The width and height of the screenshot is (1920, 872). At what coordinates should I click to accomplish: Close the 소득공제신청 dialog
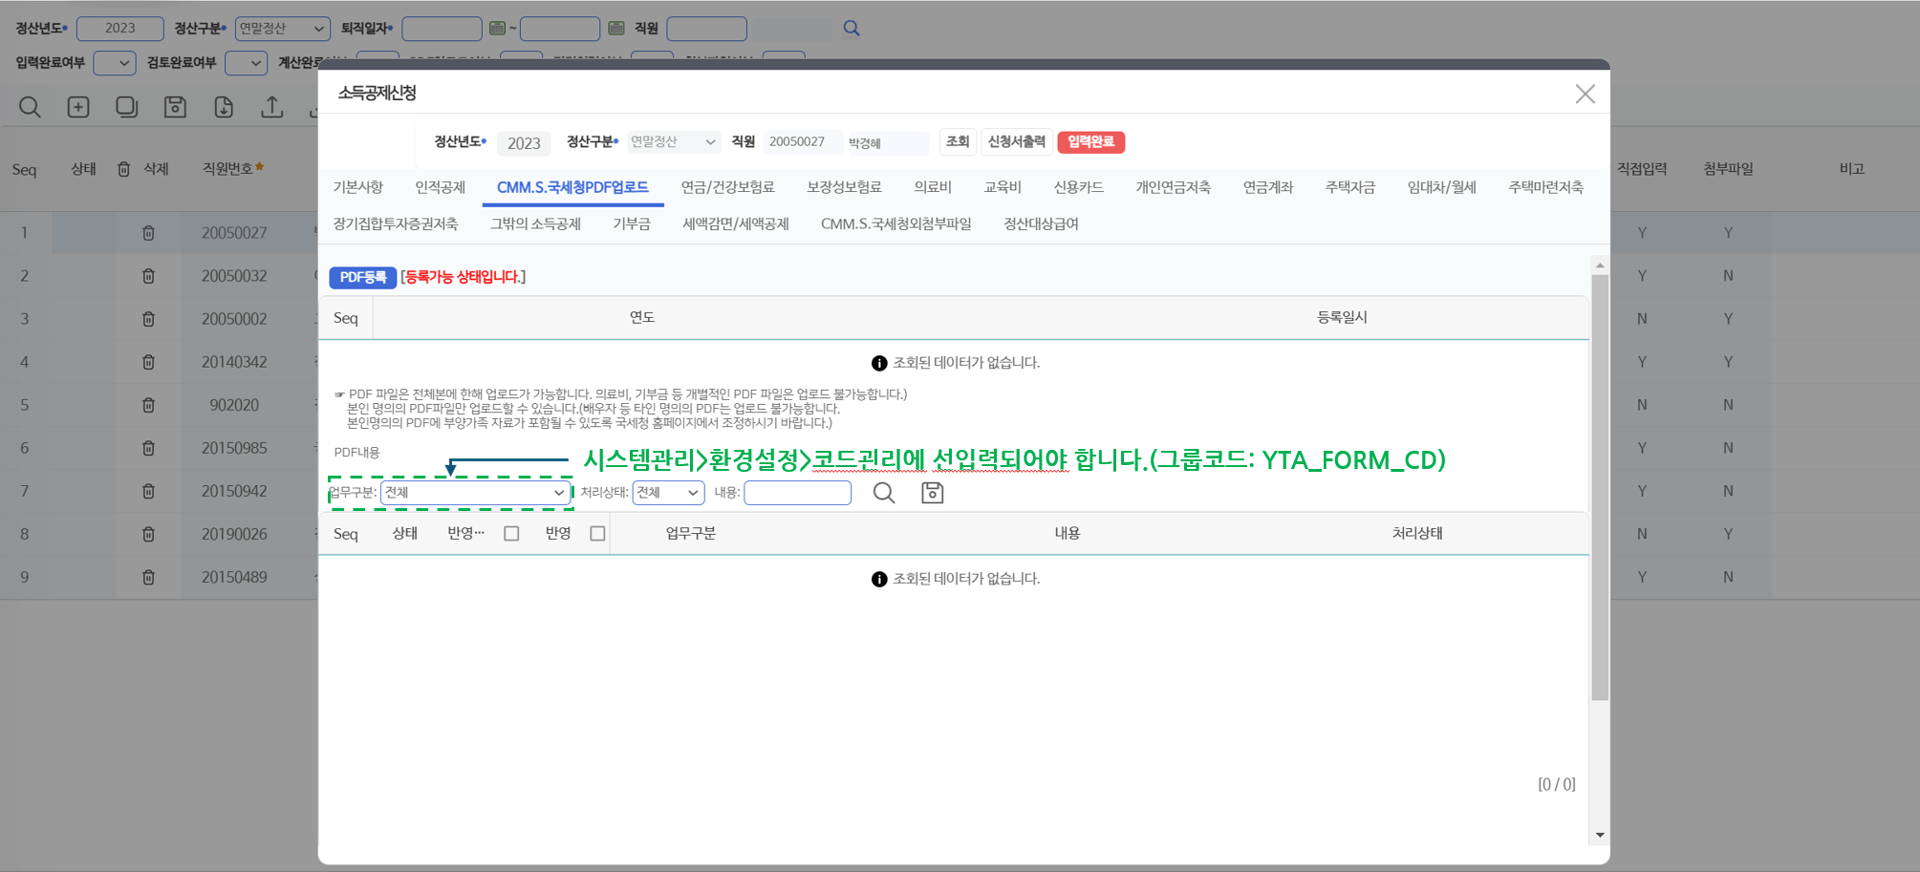point(1585,94)
